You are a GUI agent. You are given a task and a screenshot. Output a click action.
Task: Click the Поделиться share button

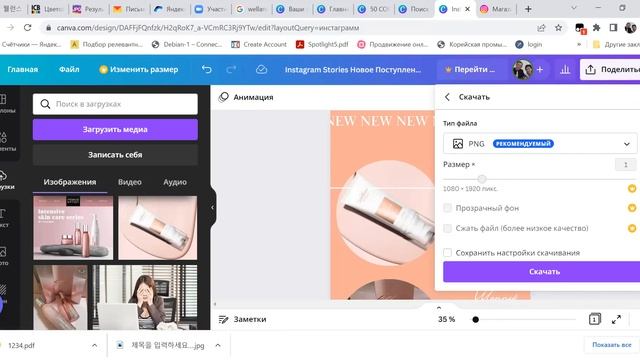(x=610, y=70)
